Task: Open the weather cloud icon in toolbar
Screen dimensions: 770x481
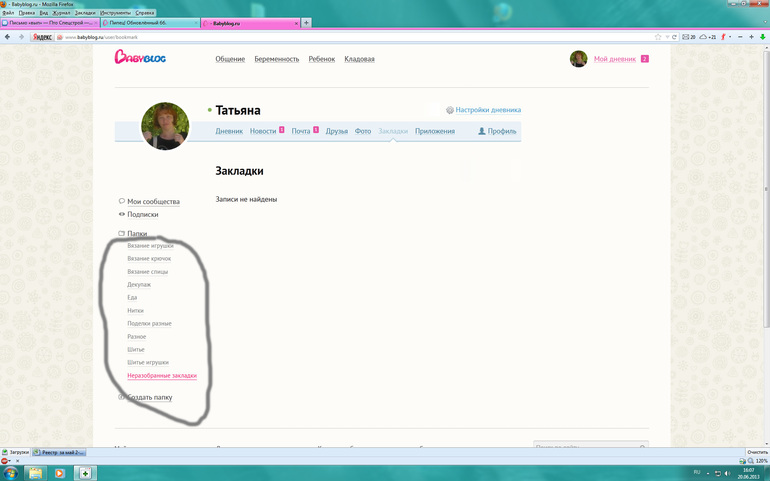Action: click(706, 37)
